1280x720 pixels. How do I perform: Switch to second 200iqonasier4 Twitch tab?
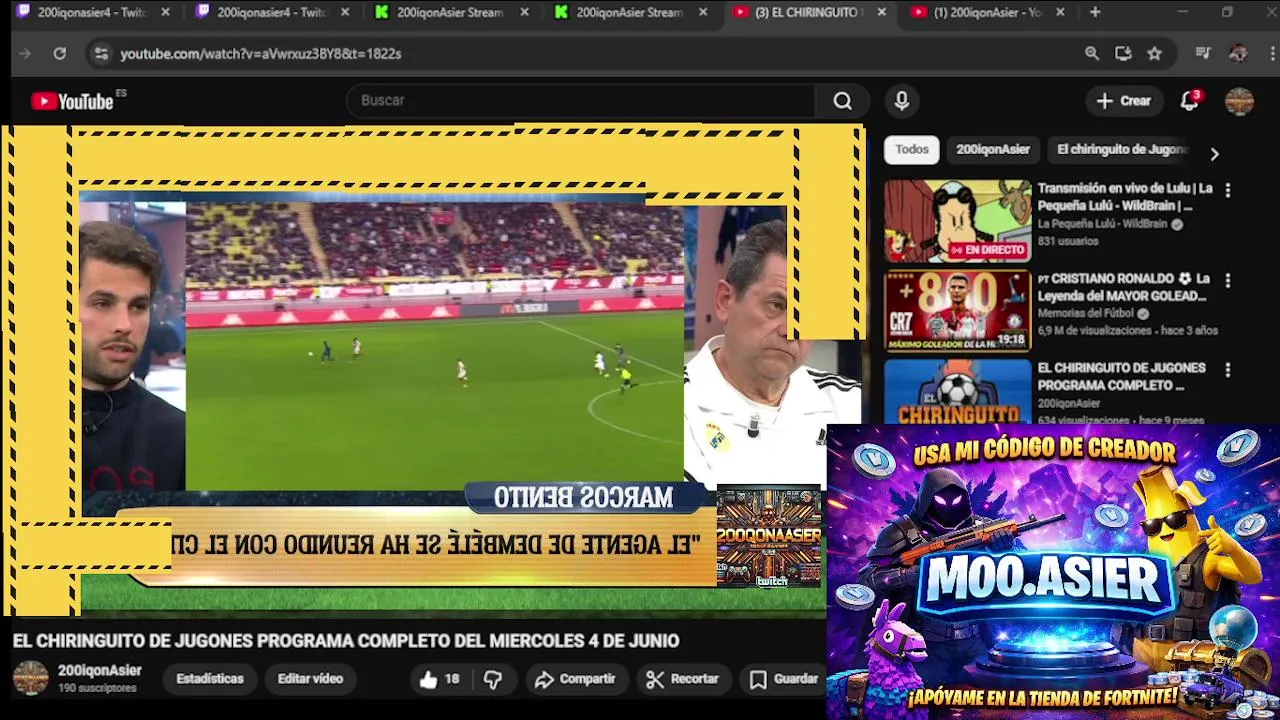point(271,13)
